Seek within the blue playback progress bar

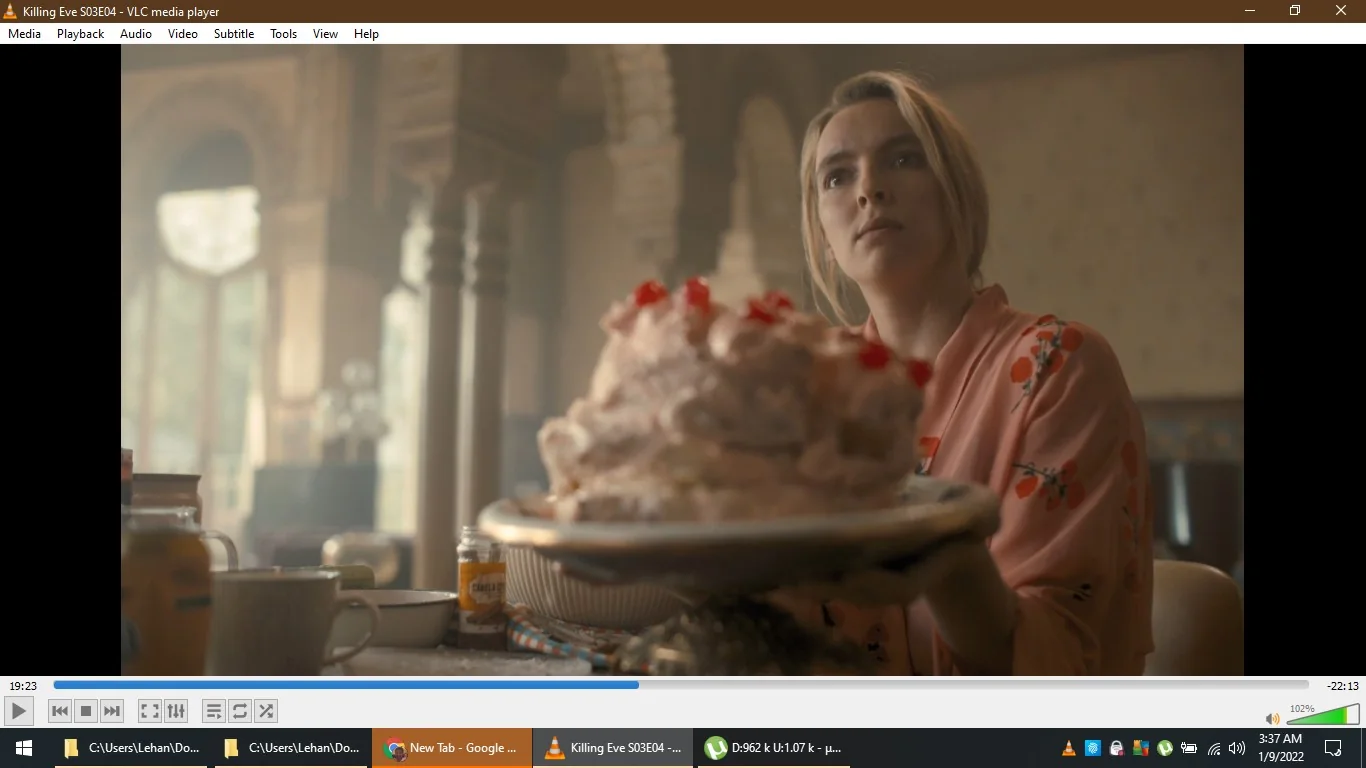pos(681,685)
